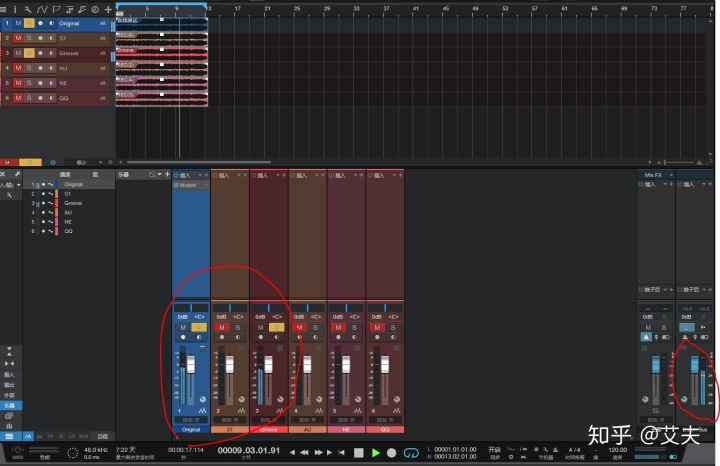Show Instruments section in mixer sidebar
Image resolution: width=720 pixels, height=466 pixels.
[x=9, y=406]
